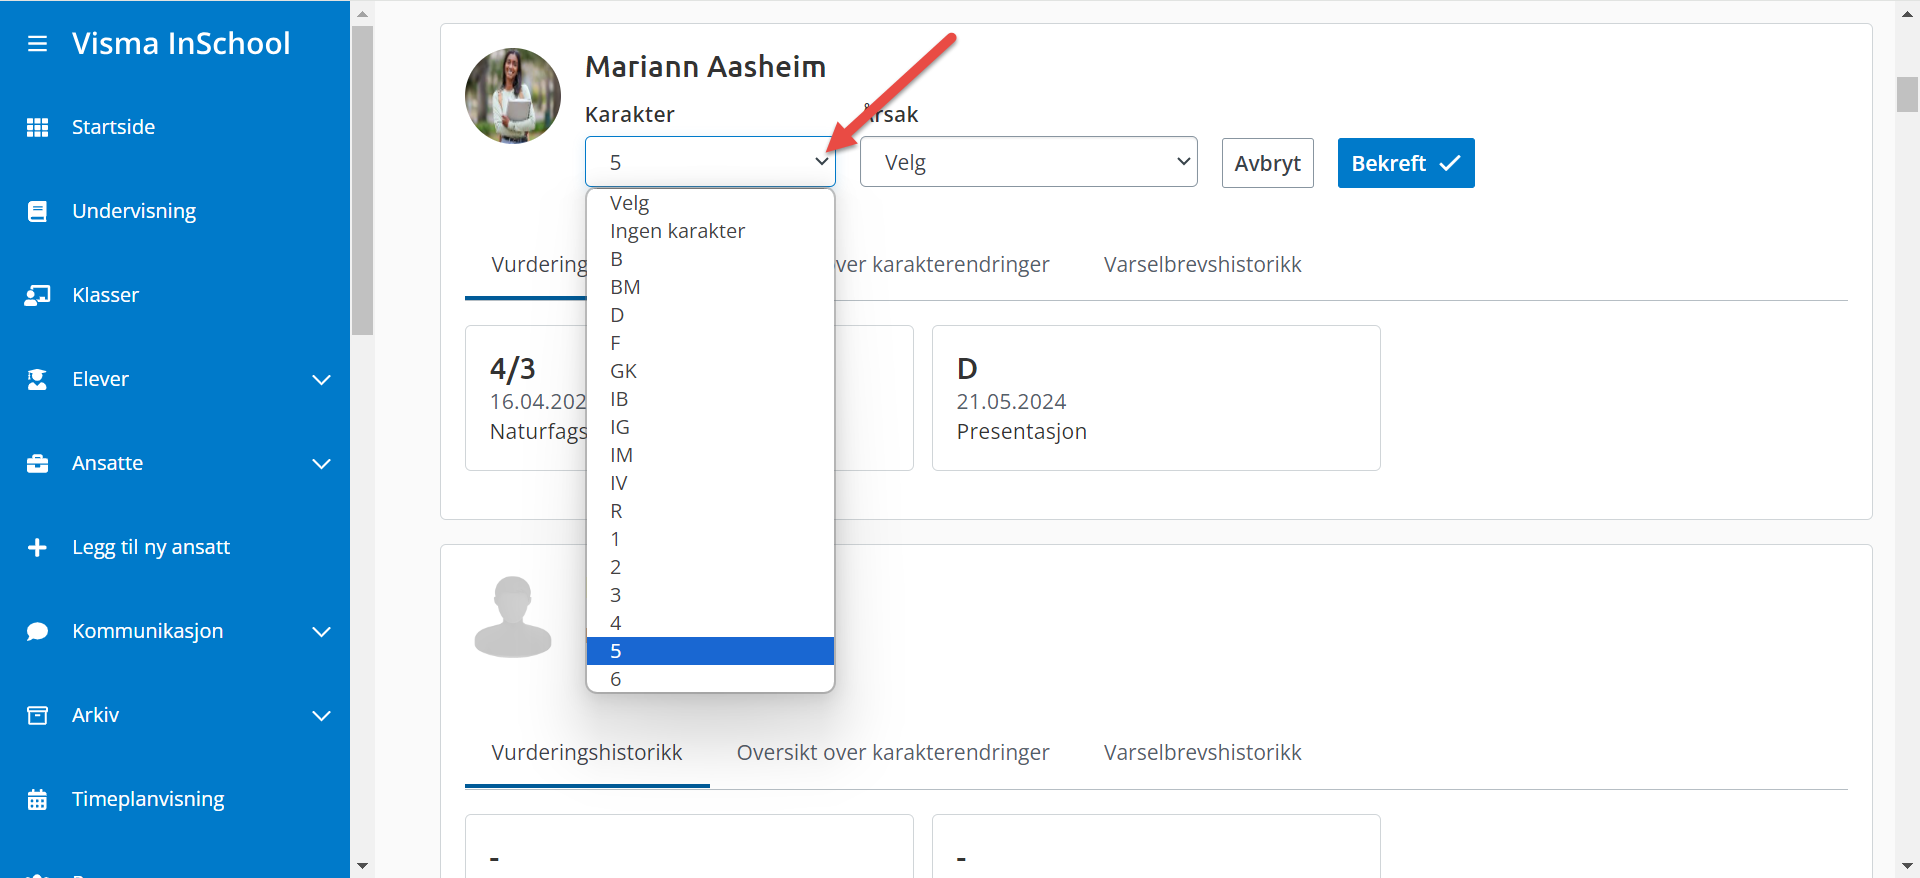The width and height of the screenshot is (1920, 878).
Task: Select highlighted grade 5 option
Action: (x=710, y=651)
